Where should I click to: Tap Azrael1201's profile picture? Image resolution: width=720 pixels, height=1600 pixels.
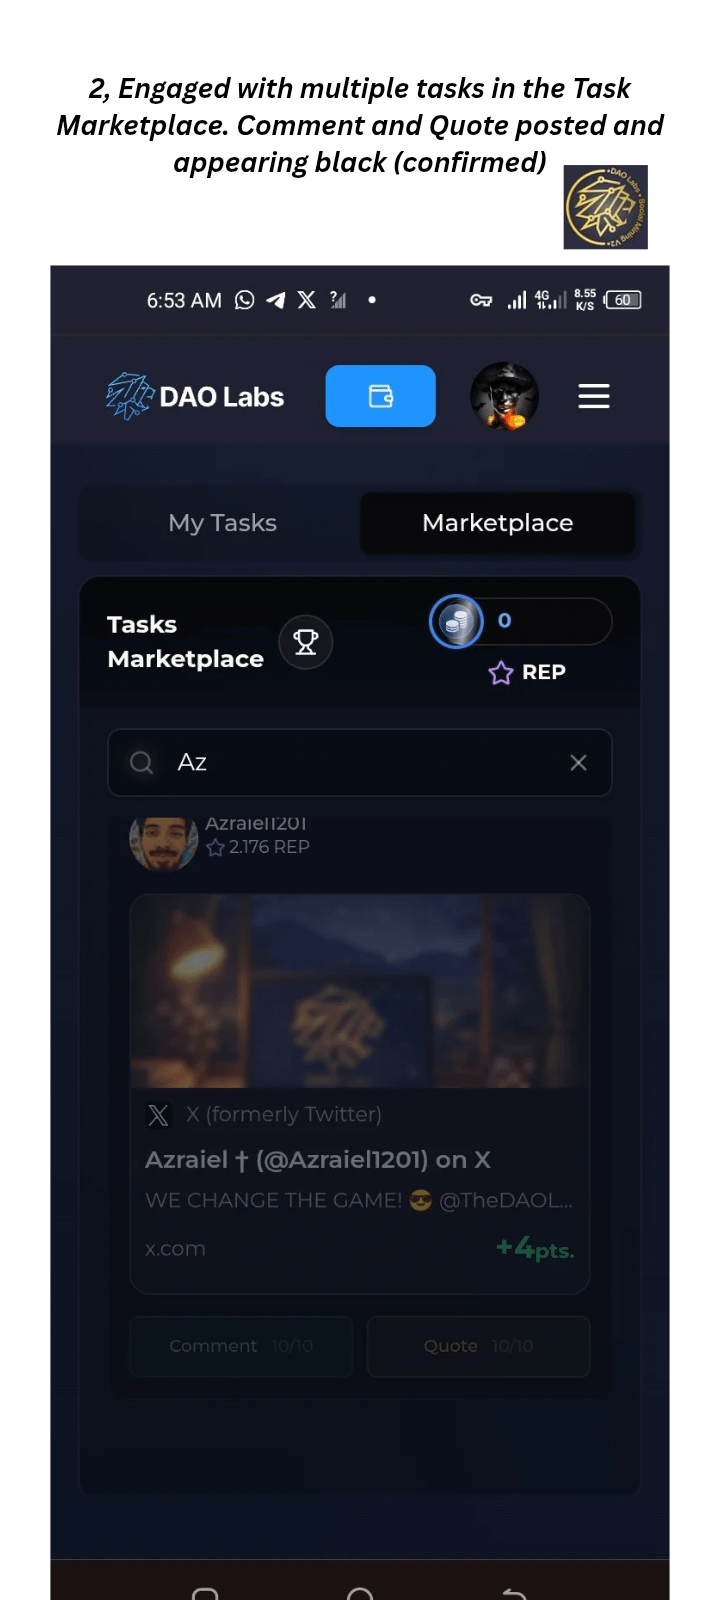tap(164, 842)
